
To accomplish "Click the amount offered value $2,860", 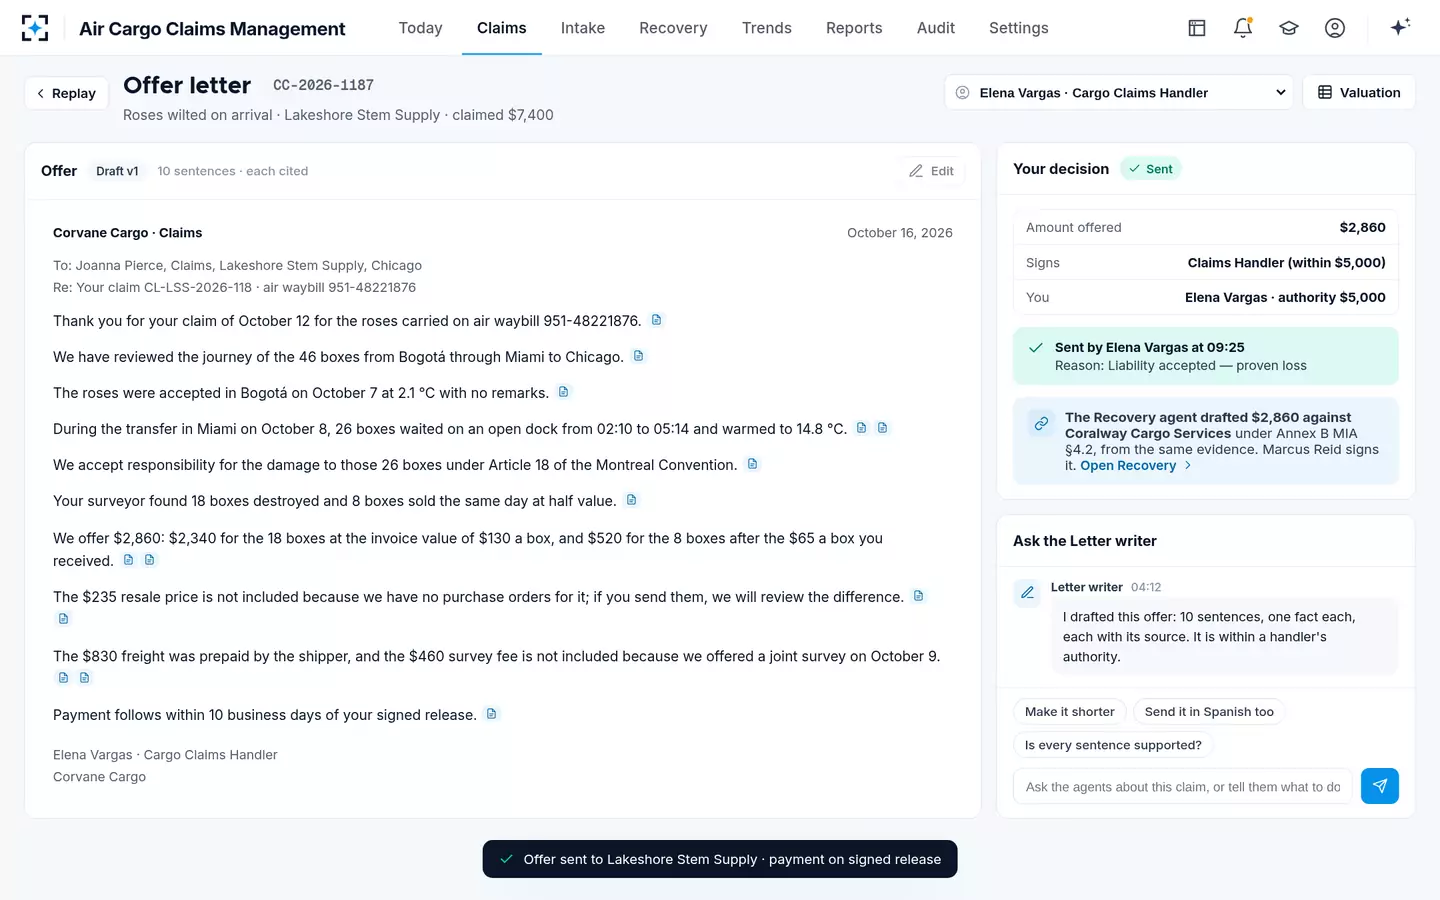I will 1362,227.
